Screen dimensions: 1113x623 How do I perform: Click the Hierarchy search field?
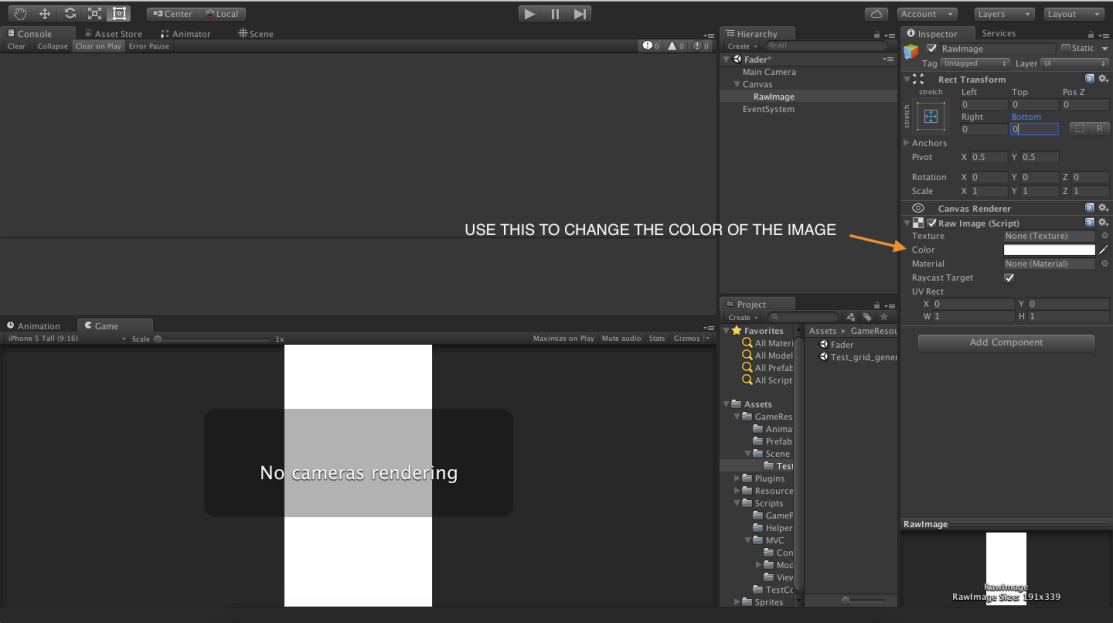pyautogui.click(x=827, y=46)
